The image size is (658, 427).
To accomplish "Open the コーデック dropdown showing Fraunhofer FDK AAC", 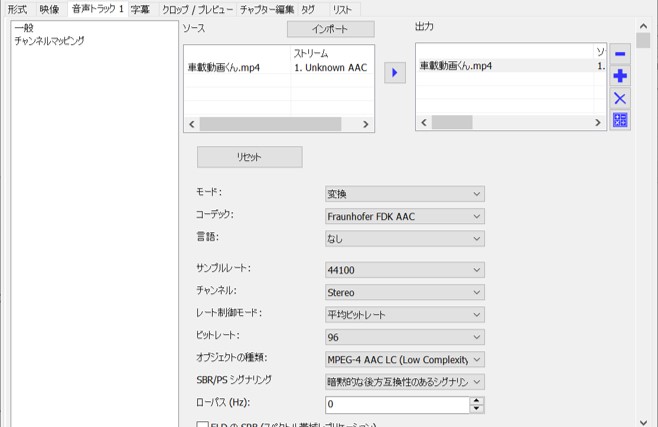I will pos(405,216).
